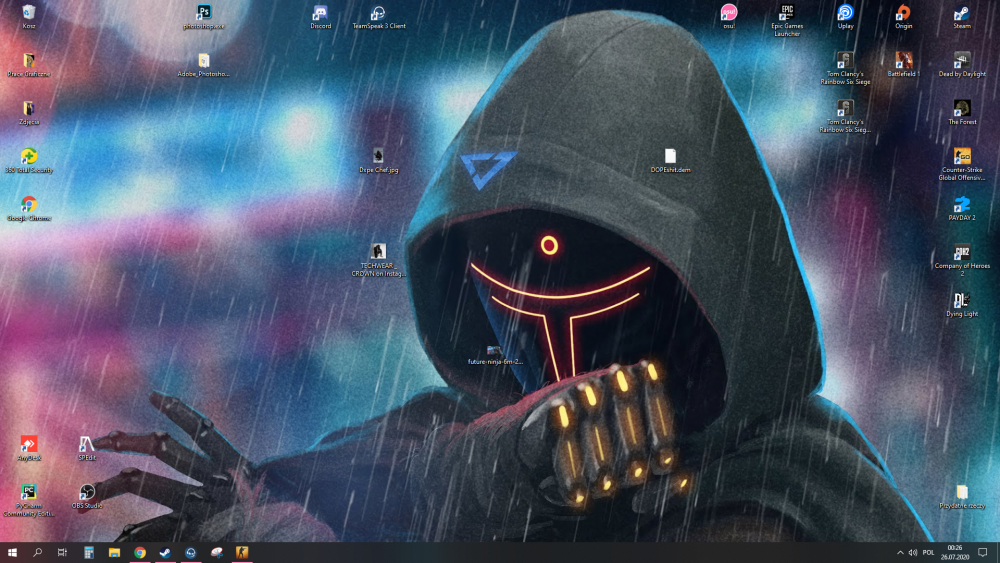Select the Company of Heroes 2 shortcut
Viewport: 1000px width, 563px height.
(962, 260)
